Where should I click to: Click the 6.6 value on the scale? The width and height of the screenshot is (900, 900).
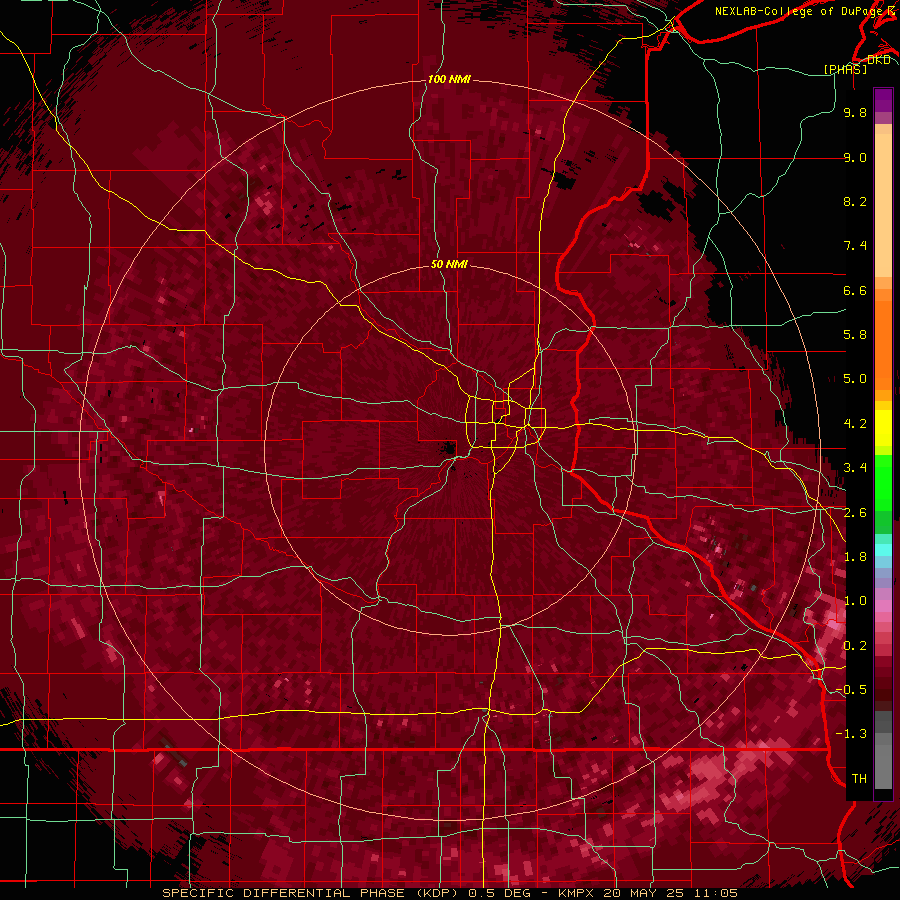coord(855,290)
